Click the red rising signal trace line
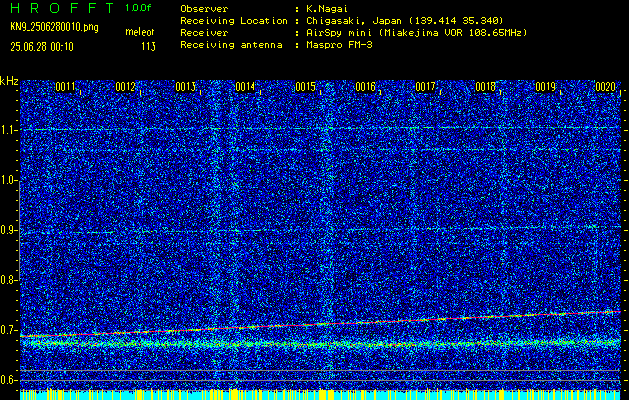 320,324
